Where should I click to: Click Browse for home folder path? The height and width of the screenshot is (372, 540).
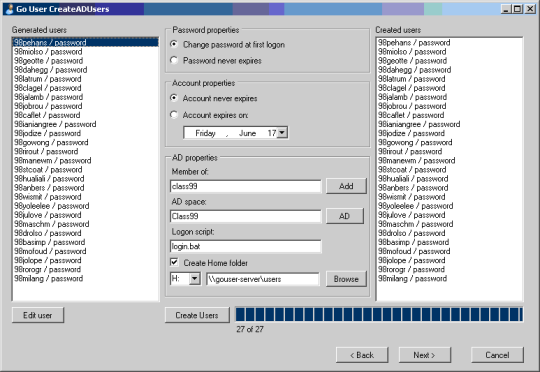tap(346, 279)
